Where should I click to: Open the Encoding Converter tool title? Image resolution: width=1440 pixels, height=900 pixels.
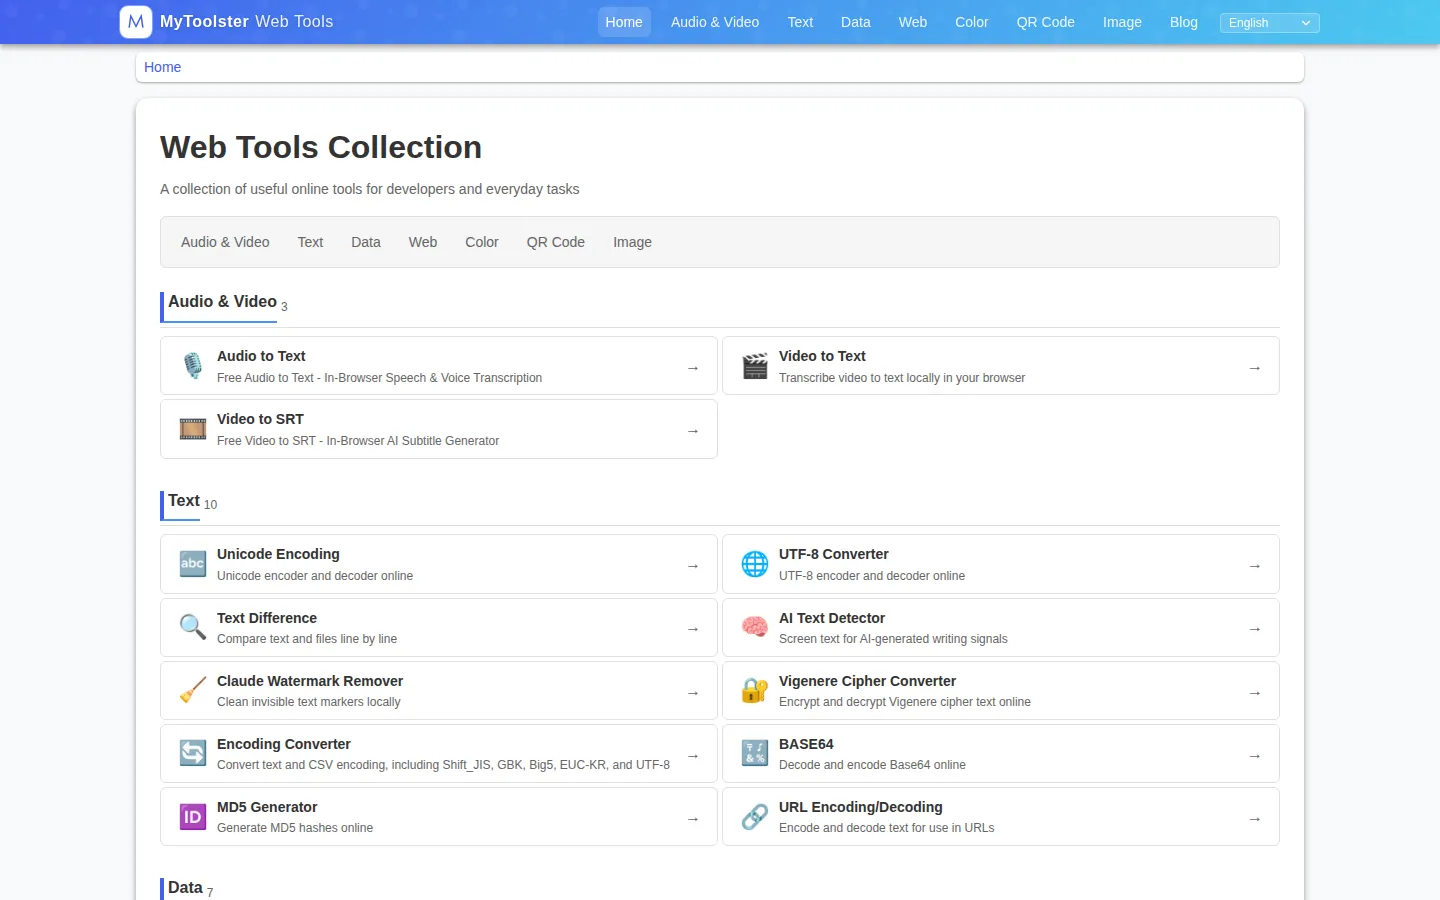(284, 744)
